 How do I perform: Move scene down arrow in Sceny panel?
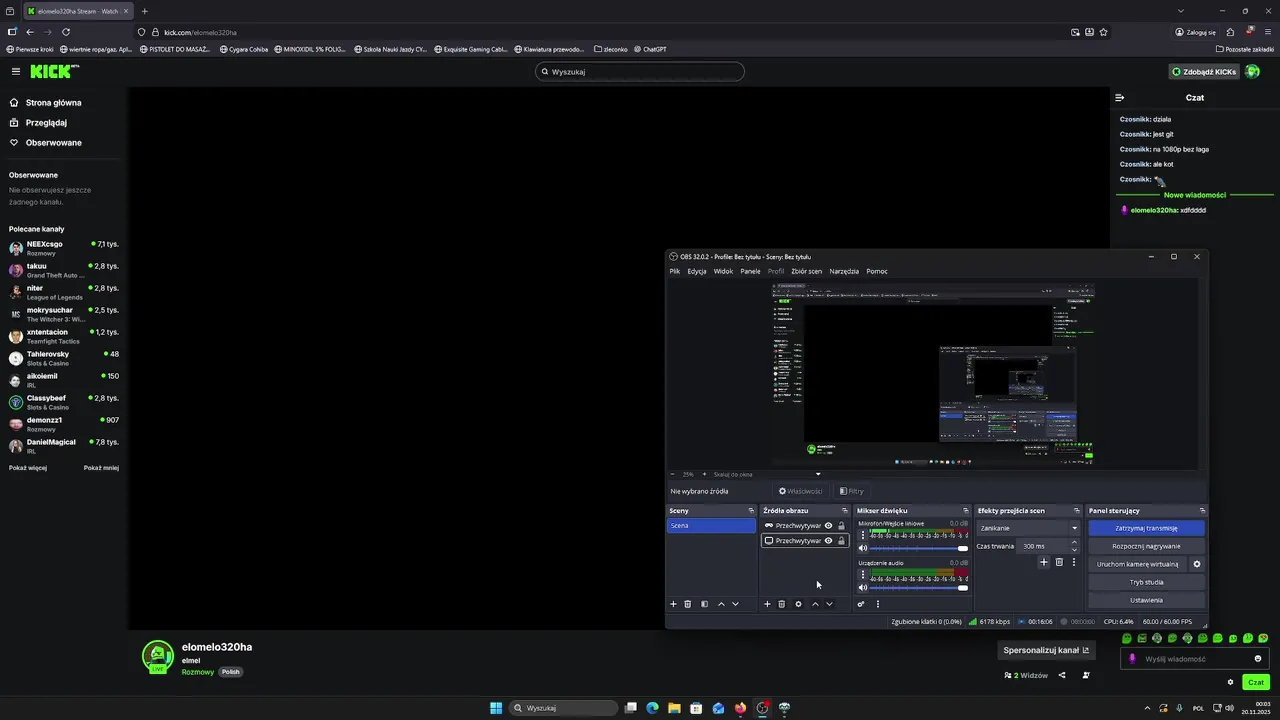(735, 604)
